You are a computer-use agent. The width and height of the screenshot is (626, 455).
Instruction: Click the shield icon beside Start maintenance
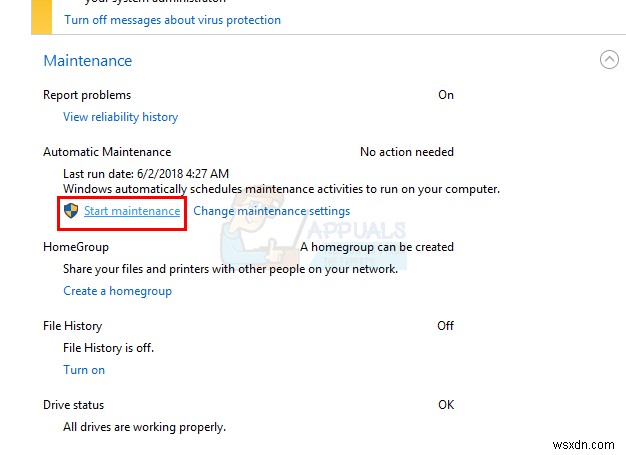(x=71, y=211)
